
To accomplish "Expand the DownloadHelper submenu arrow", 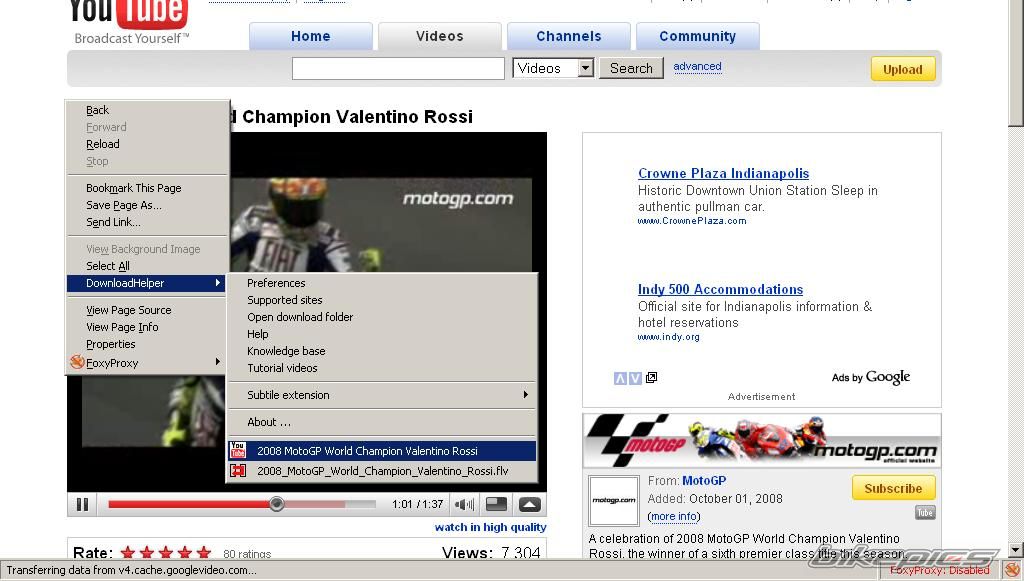I will (x=217, y=283).
